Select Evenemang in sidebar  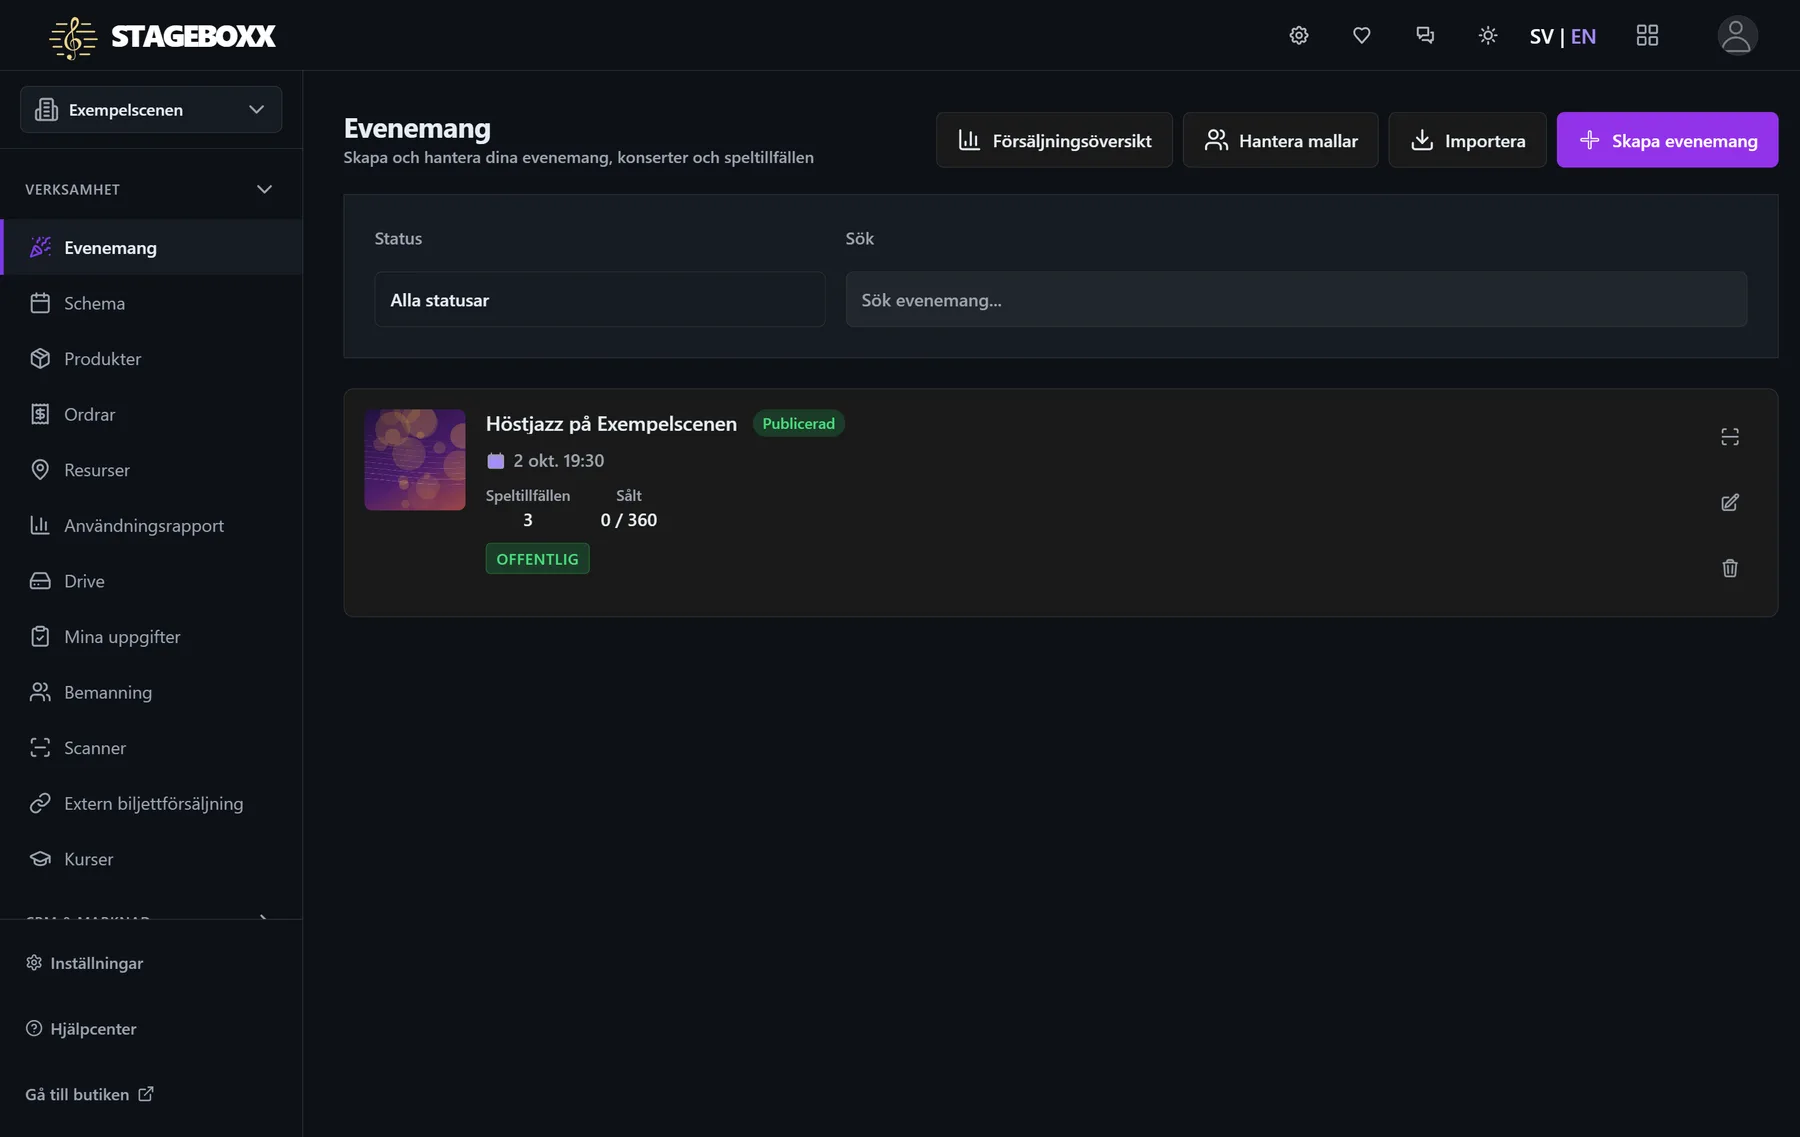click(x=153, y=247)
